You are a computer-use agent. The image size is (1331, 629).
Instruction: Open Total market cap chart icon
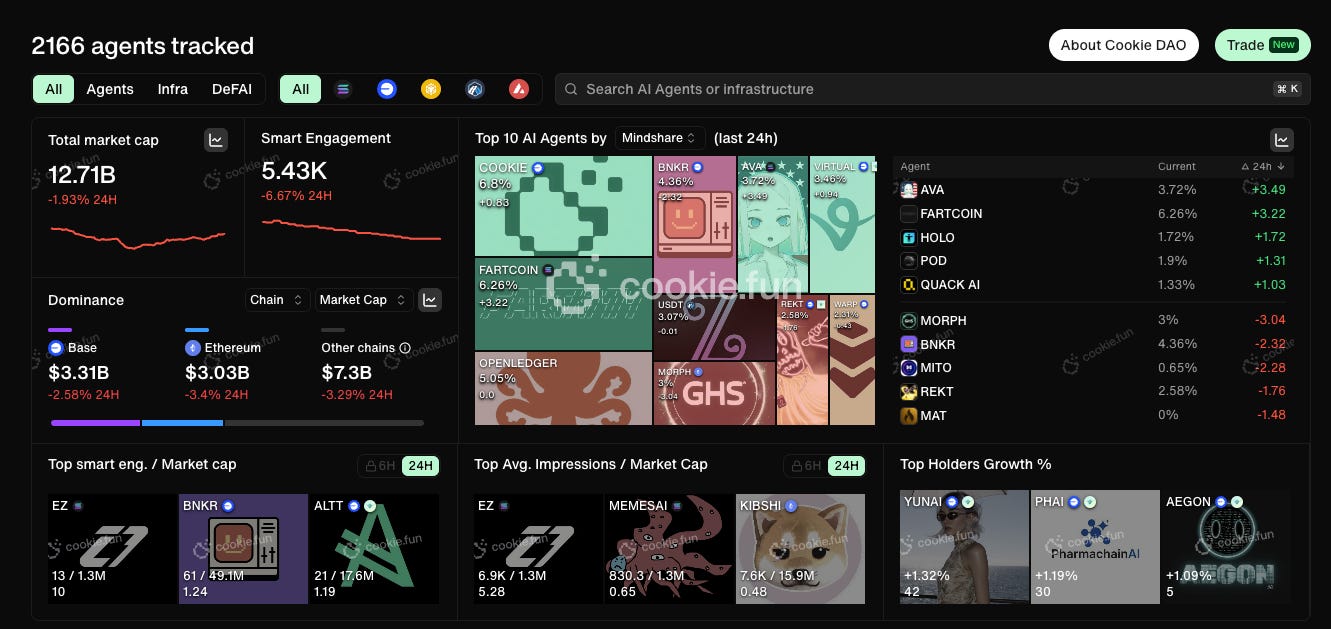[216, 140]
